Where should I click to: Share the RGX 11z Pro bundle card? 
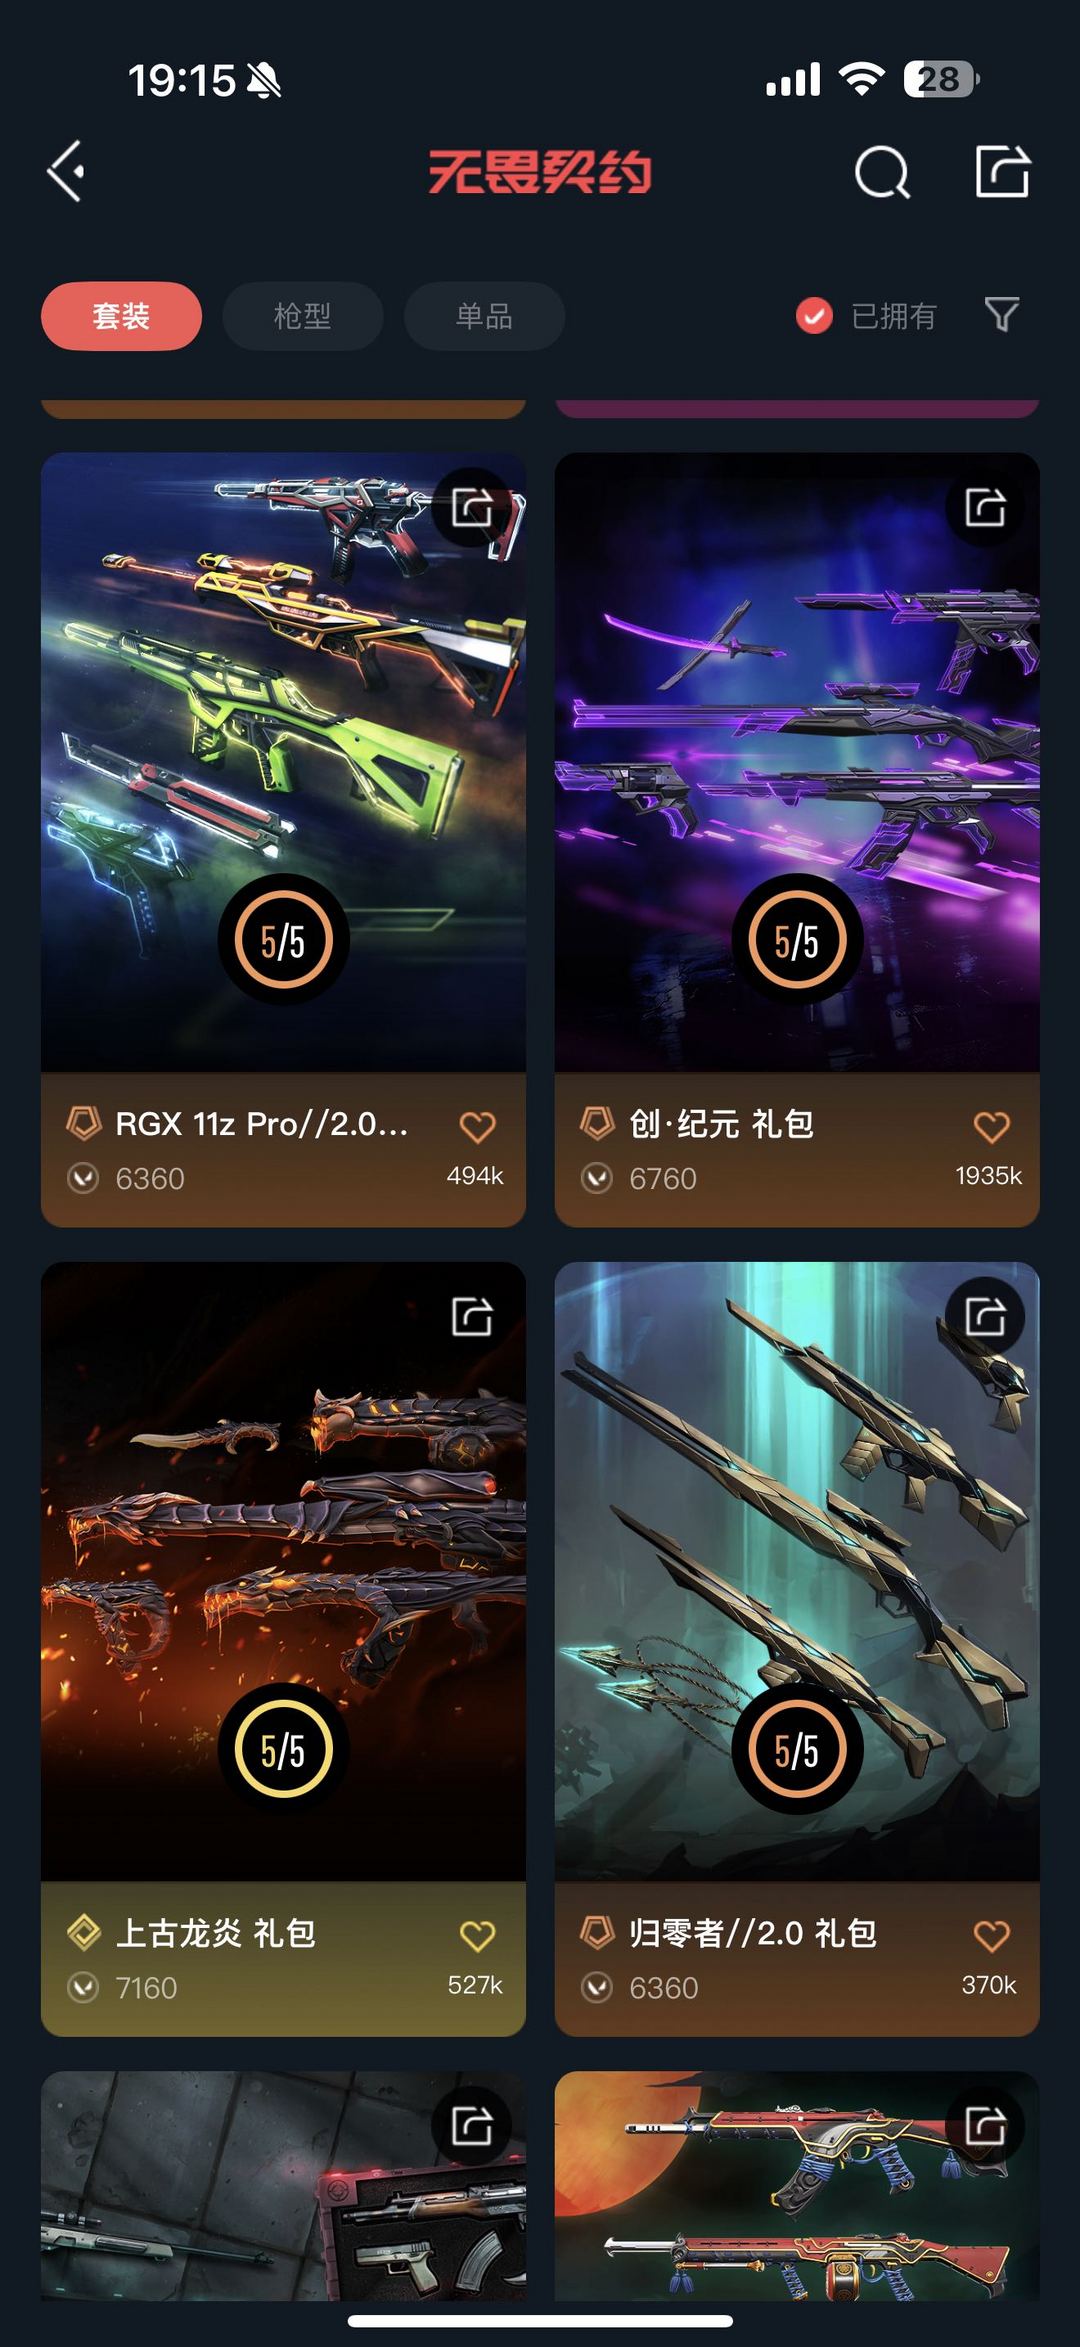click(x=472, y=507)
